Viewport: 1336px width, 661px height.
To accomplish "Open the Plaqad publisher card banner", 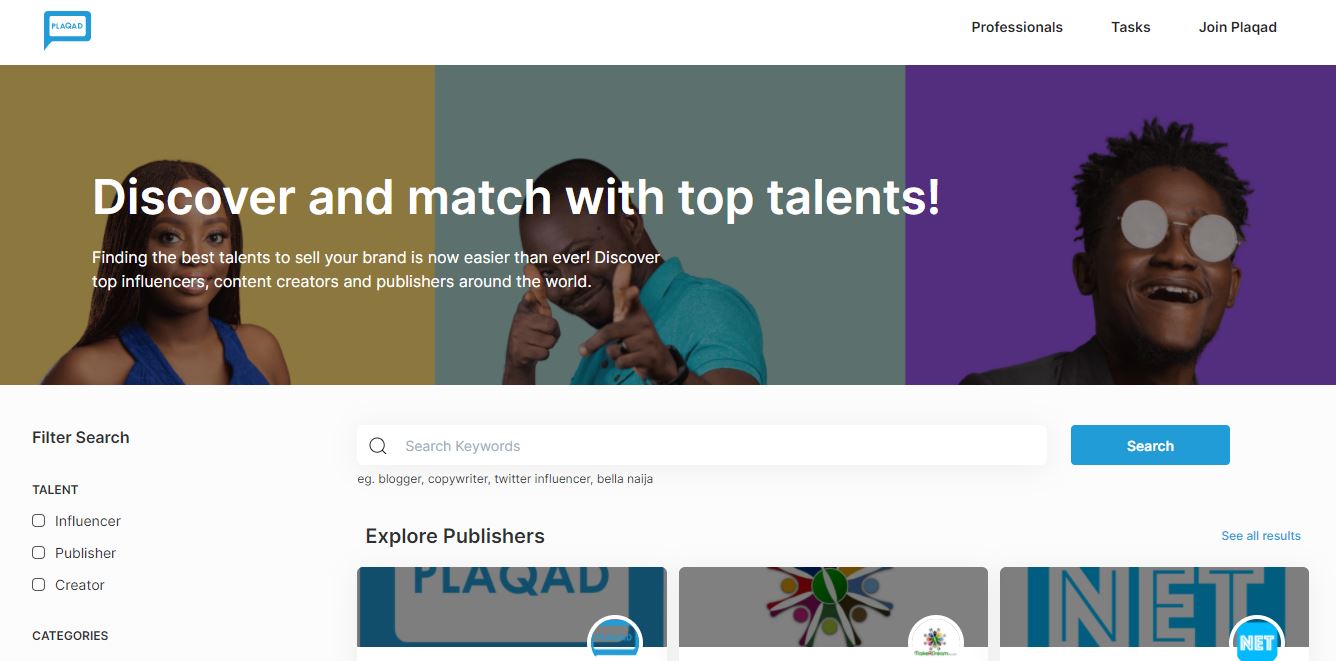I will pyautogui.click(x=480, y=605).
